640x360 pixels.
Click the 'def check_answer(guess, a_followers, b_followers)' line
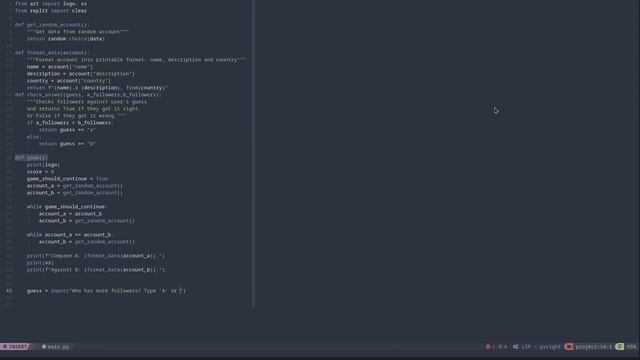[88, 95]
